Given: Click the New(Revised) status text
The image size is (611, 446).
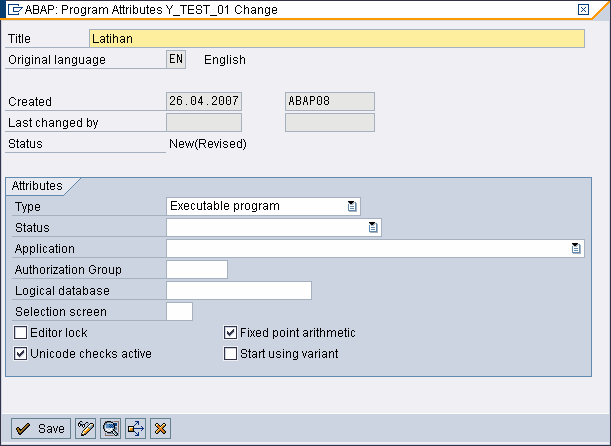Looking at the screenshot, I should pos(208,144).
